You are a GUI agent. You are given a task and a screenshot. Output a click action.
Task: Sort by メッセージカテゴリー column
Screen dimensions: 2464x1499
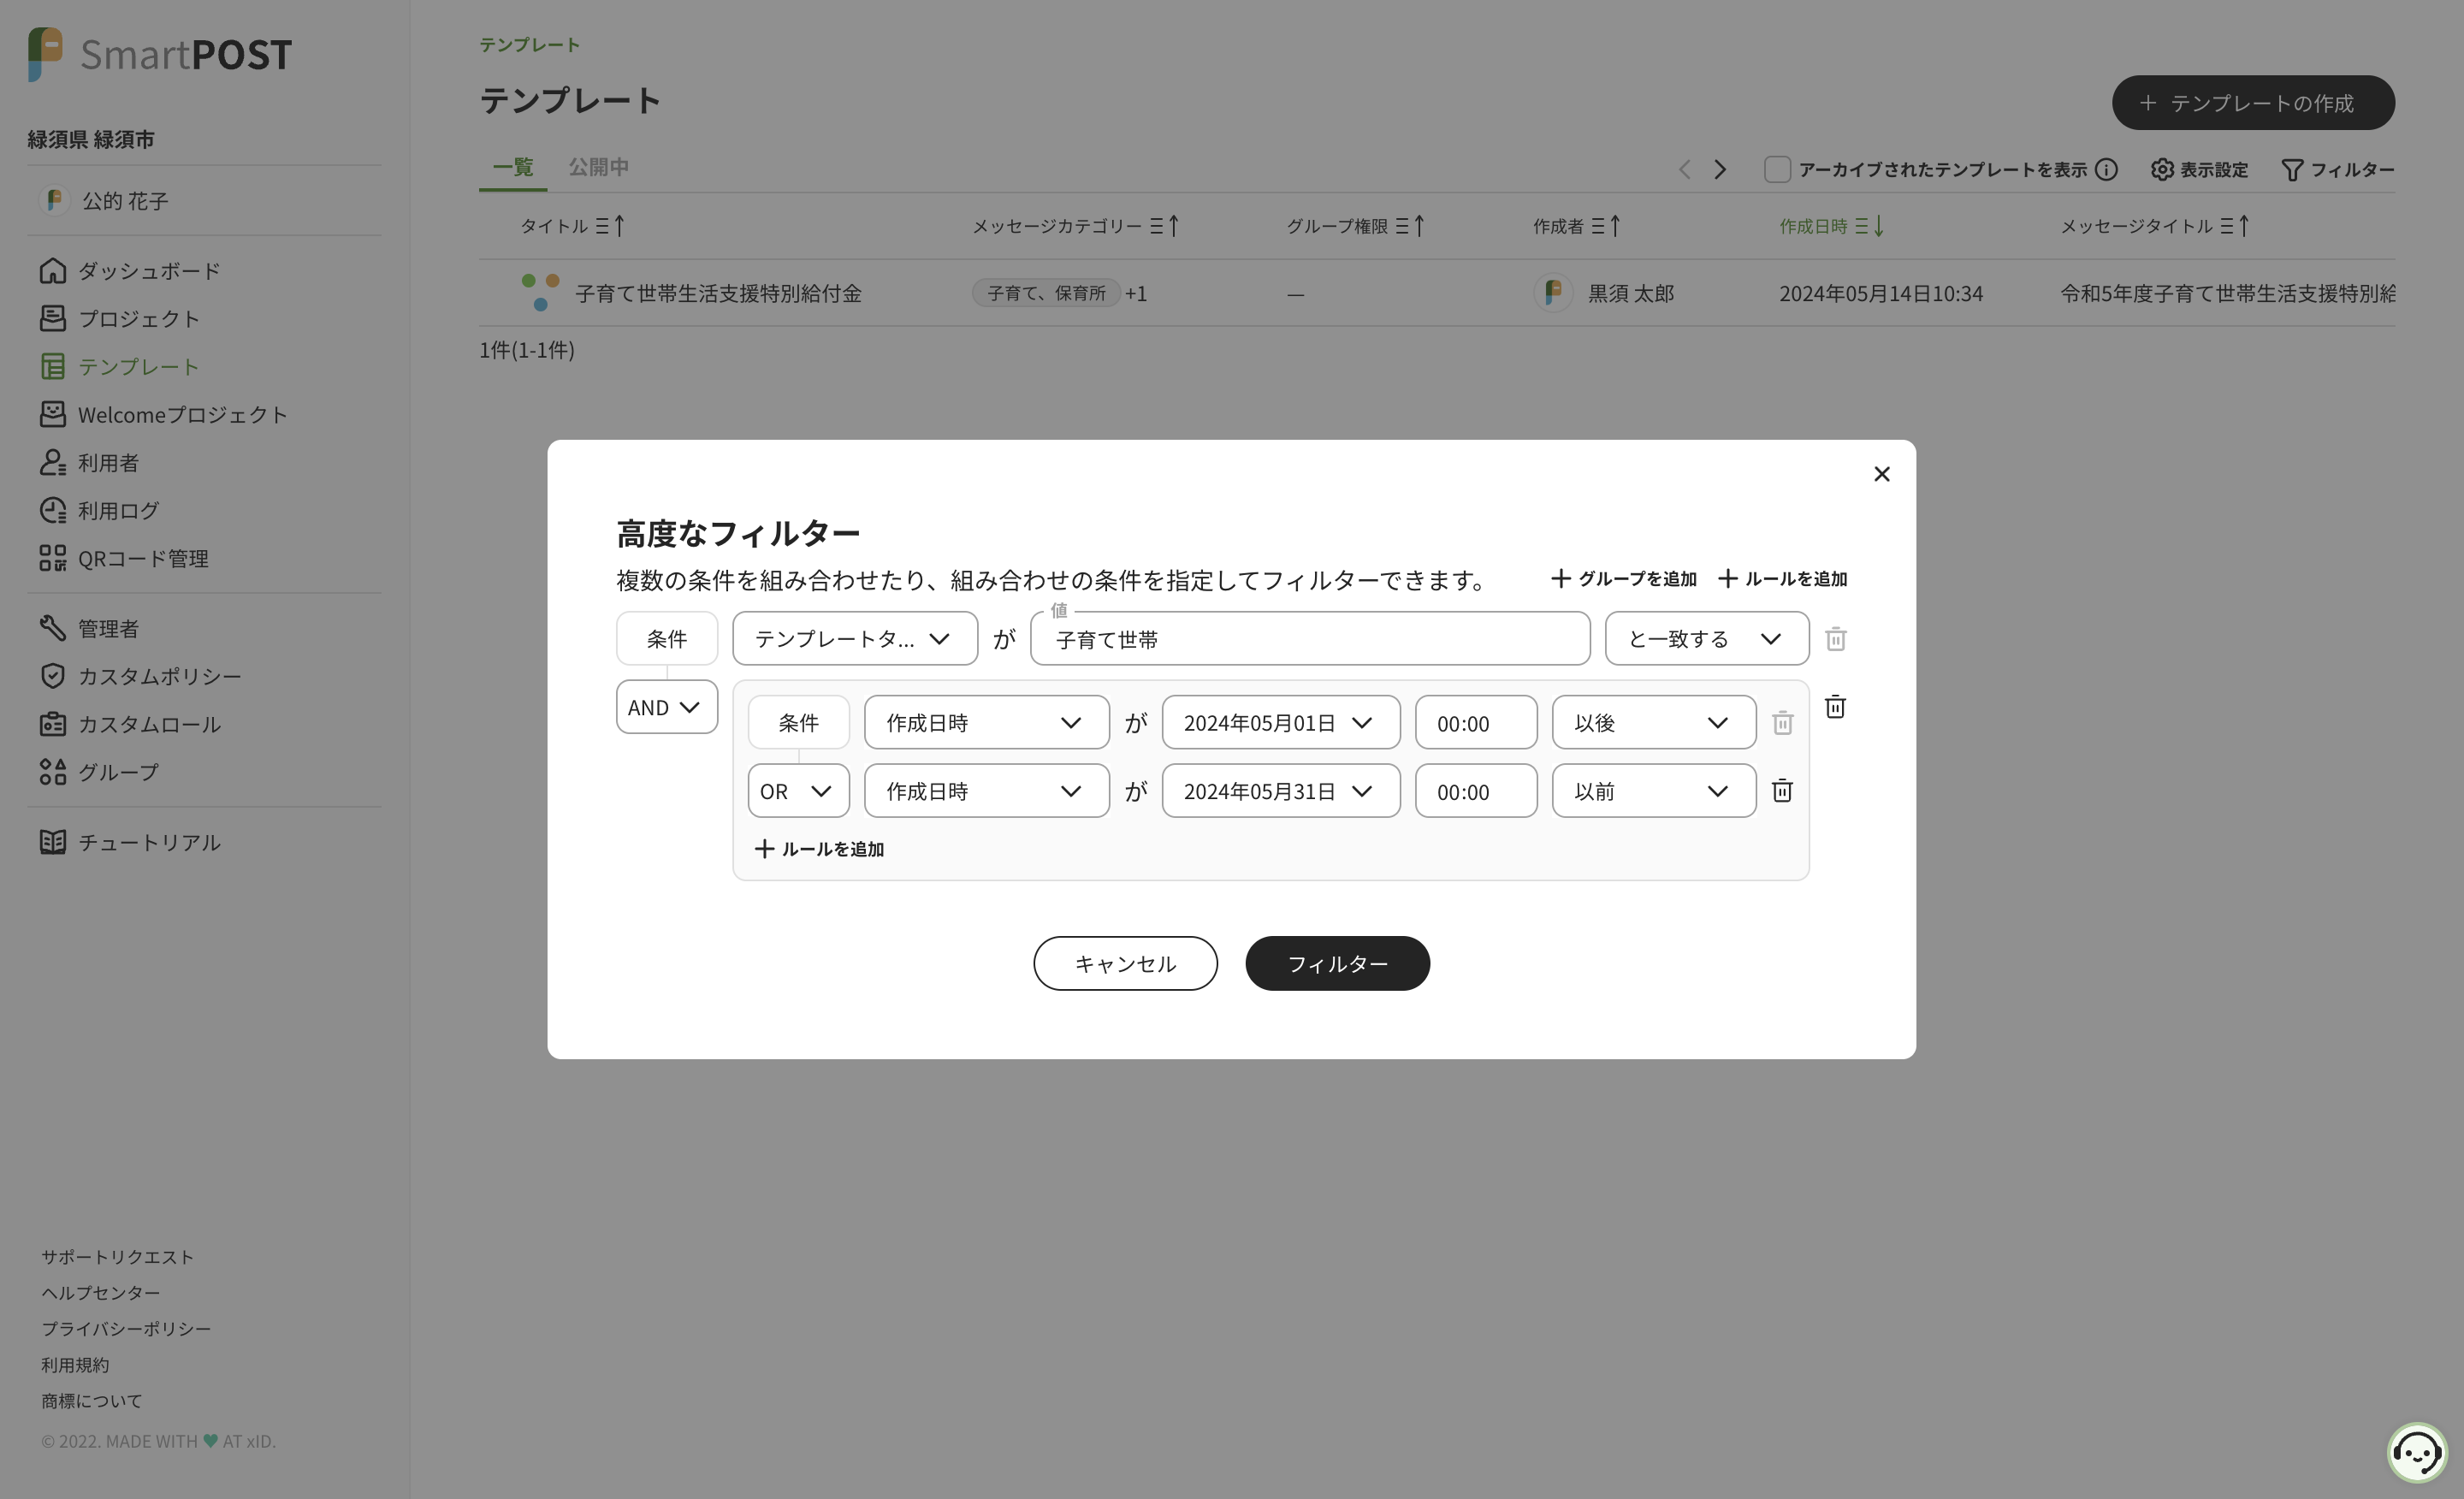1076,226
